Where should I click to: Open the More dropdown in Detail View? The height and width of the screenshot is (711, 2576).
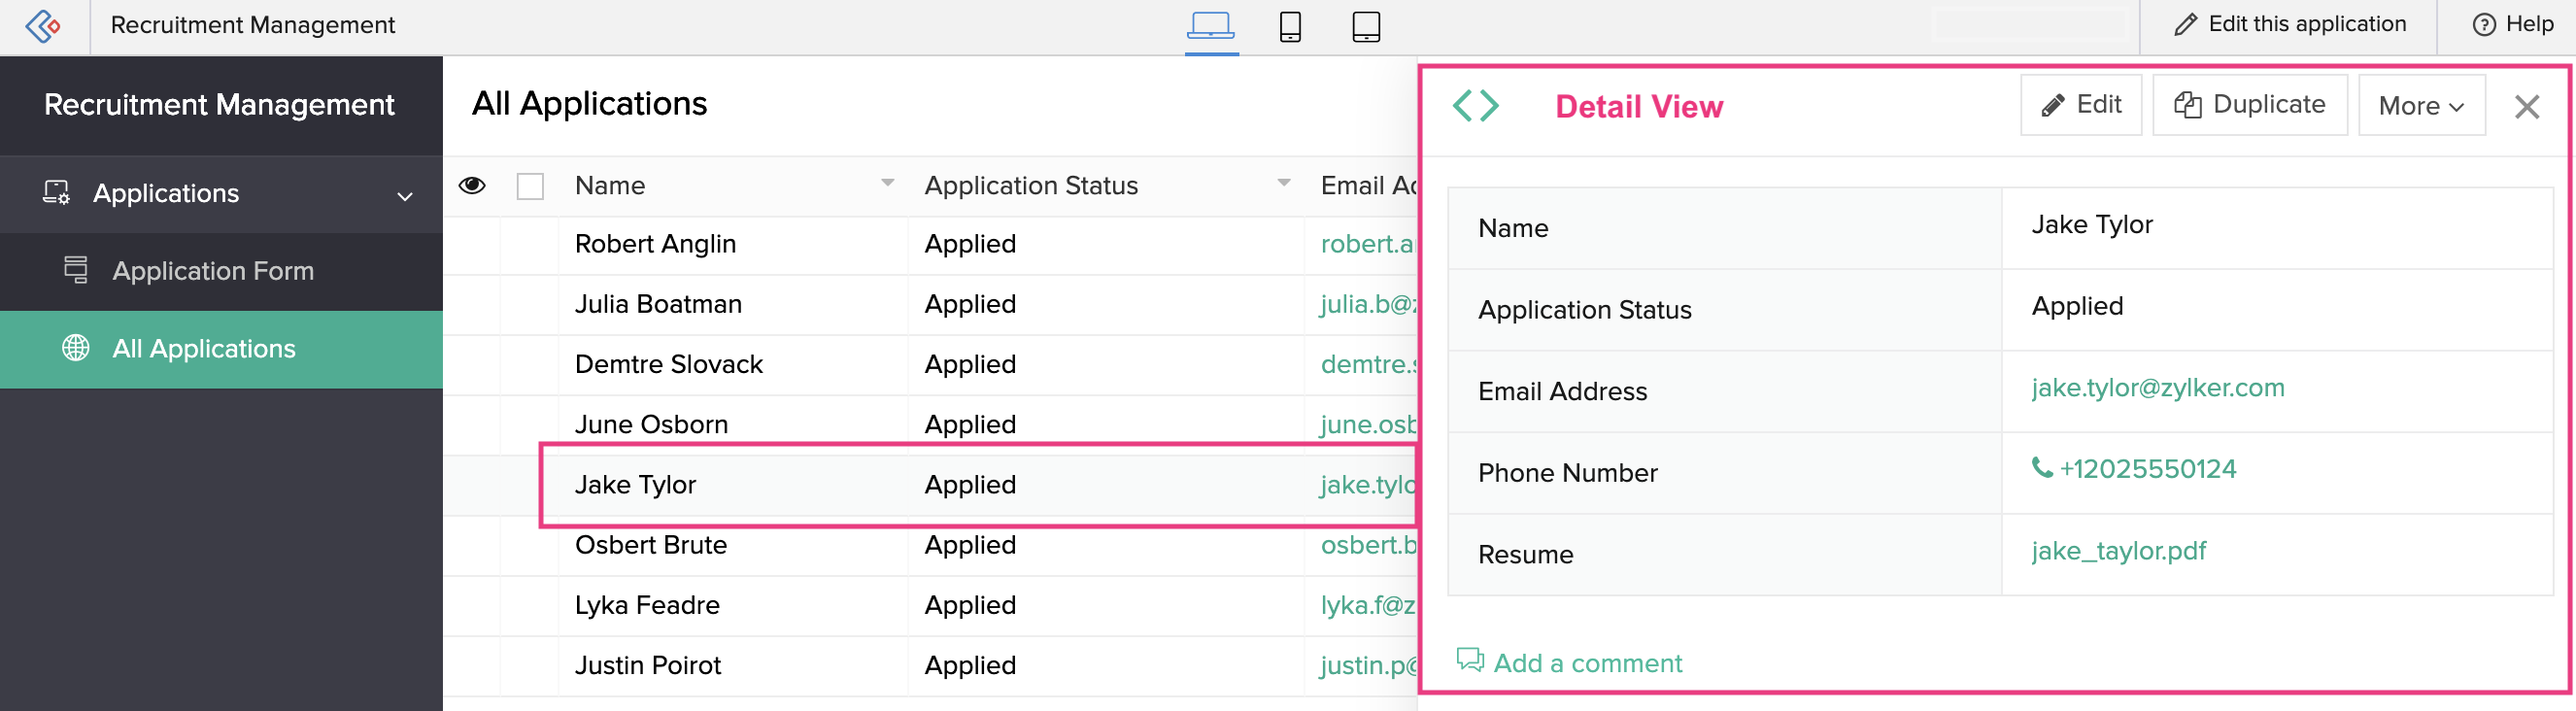(x=2421, y=106)
